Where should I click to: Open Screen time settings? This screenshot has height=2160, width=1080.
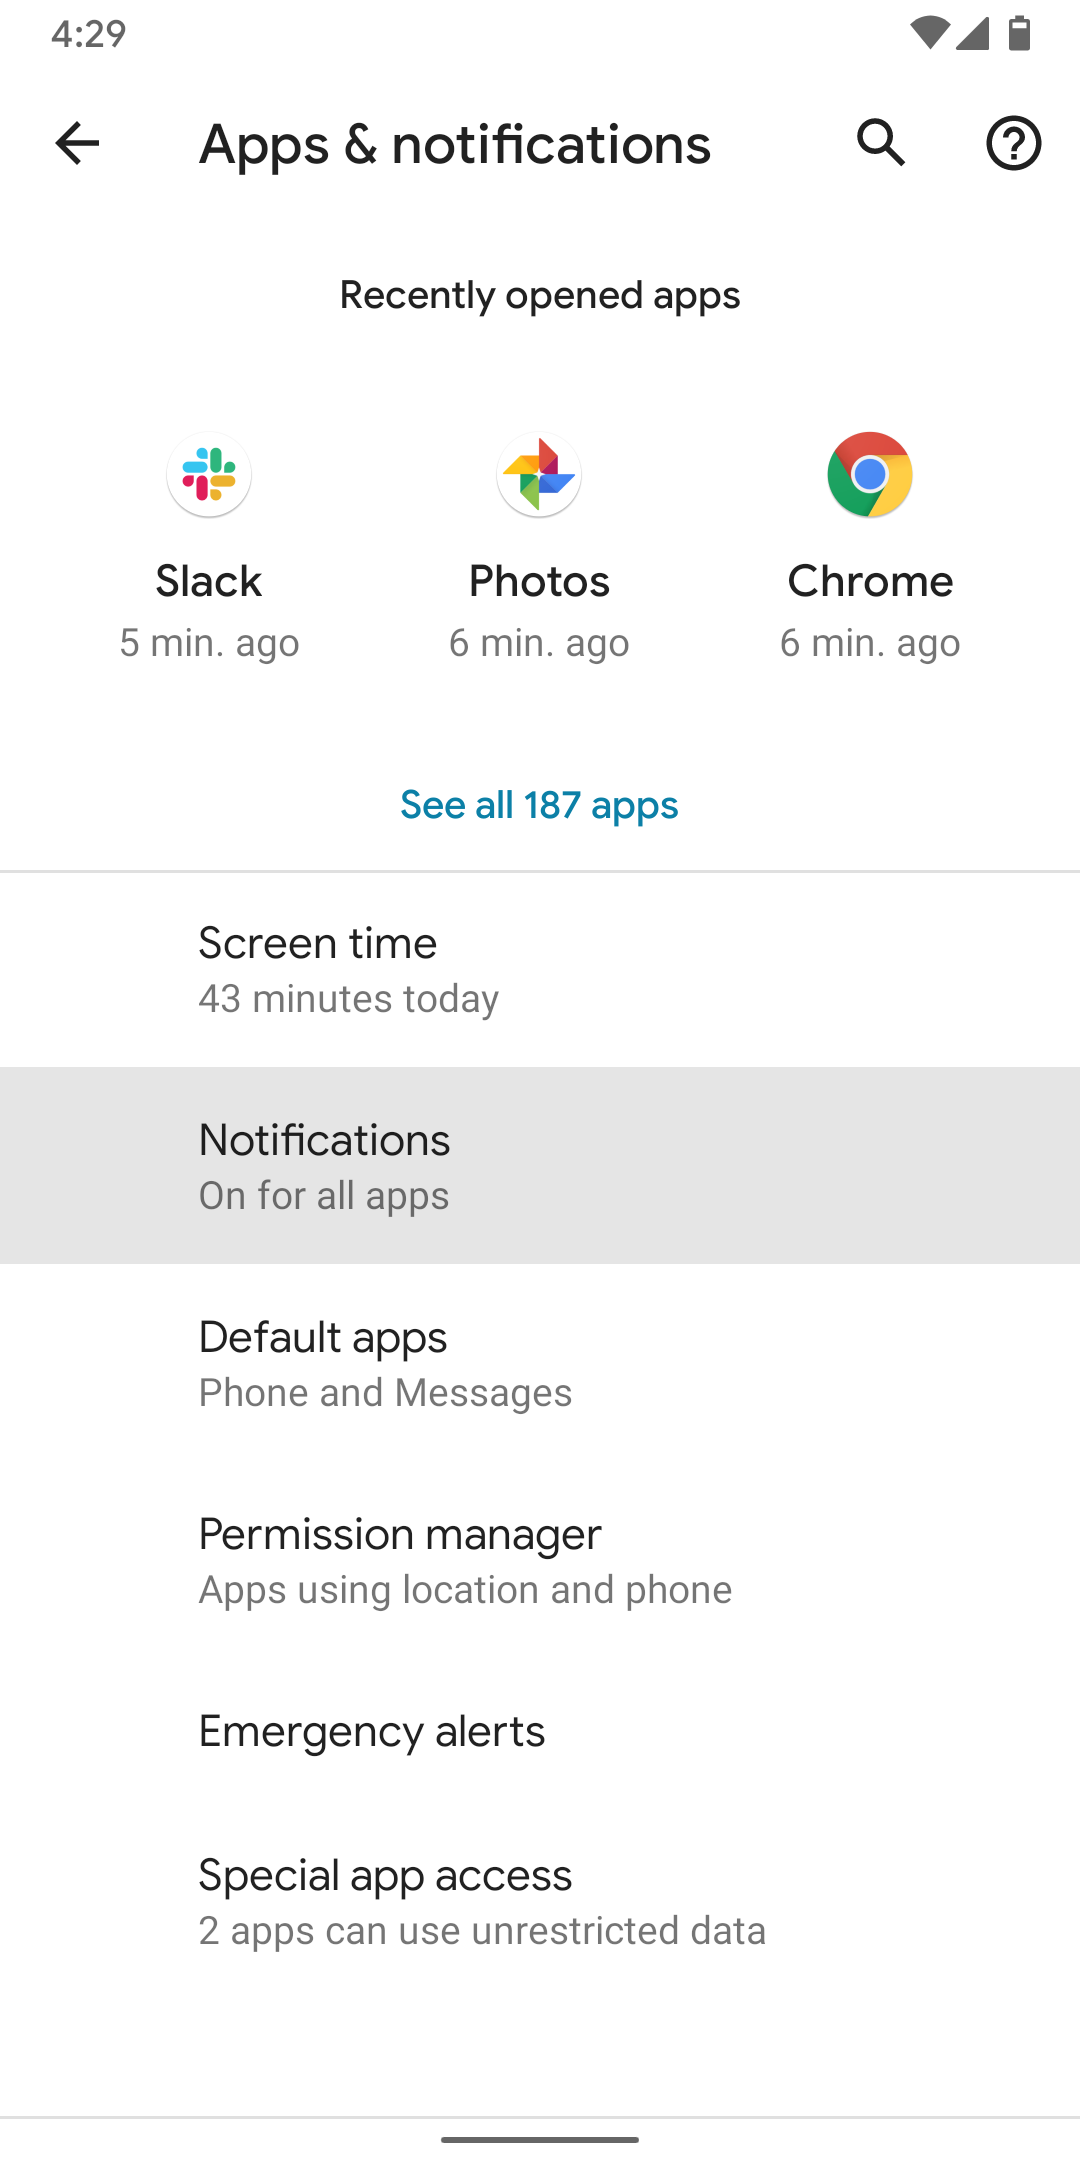(540, 969)
